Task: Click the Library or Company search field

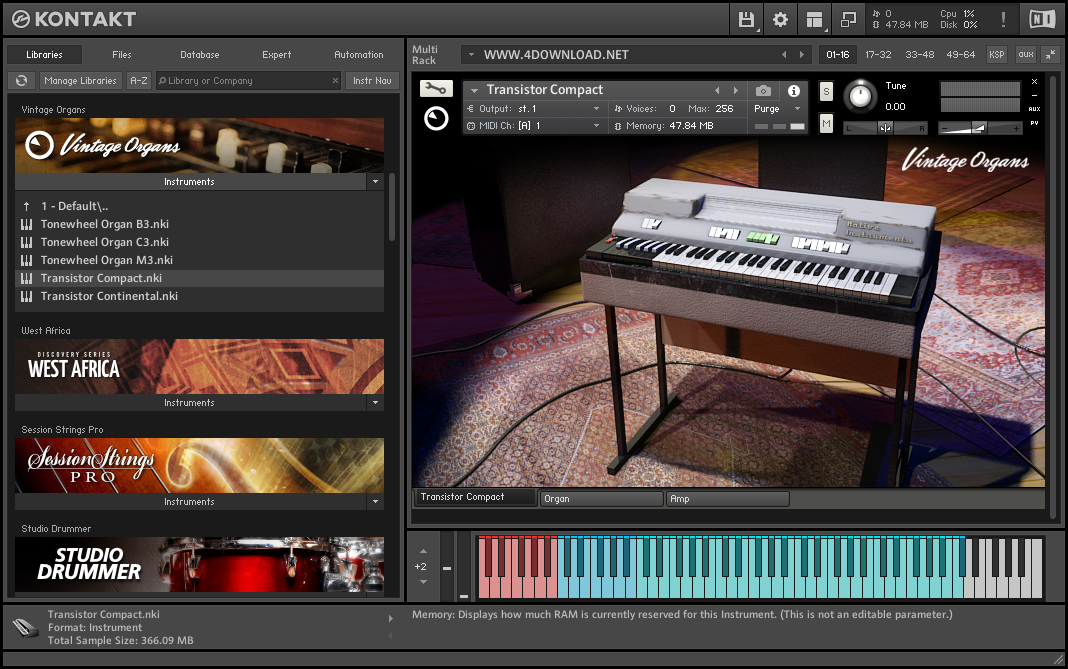Action: coord(249,80)
